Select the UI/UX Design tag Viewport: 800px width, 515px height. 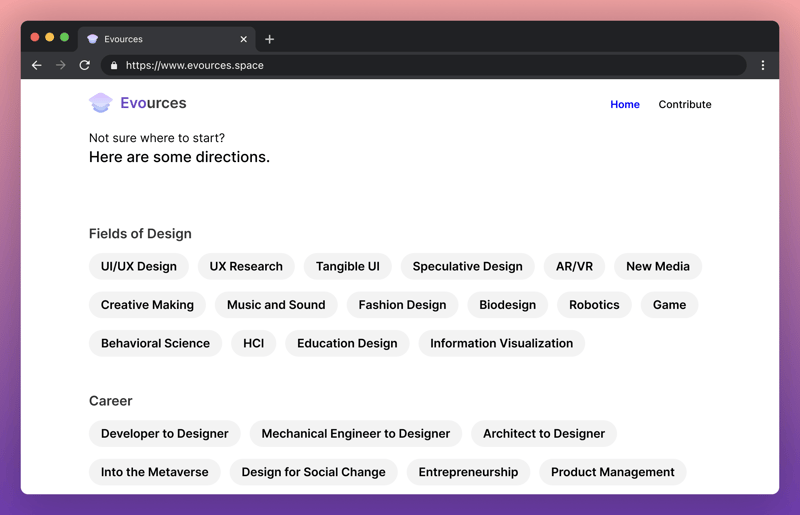pos(139,266)
